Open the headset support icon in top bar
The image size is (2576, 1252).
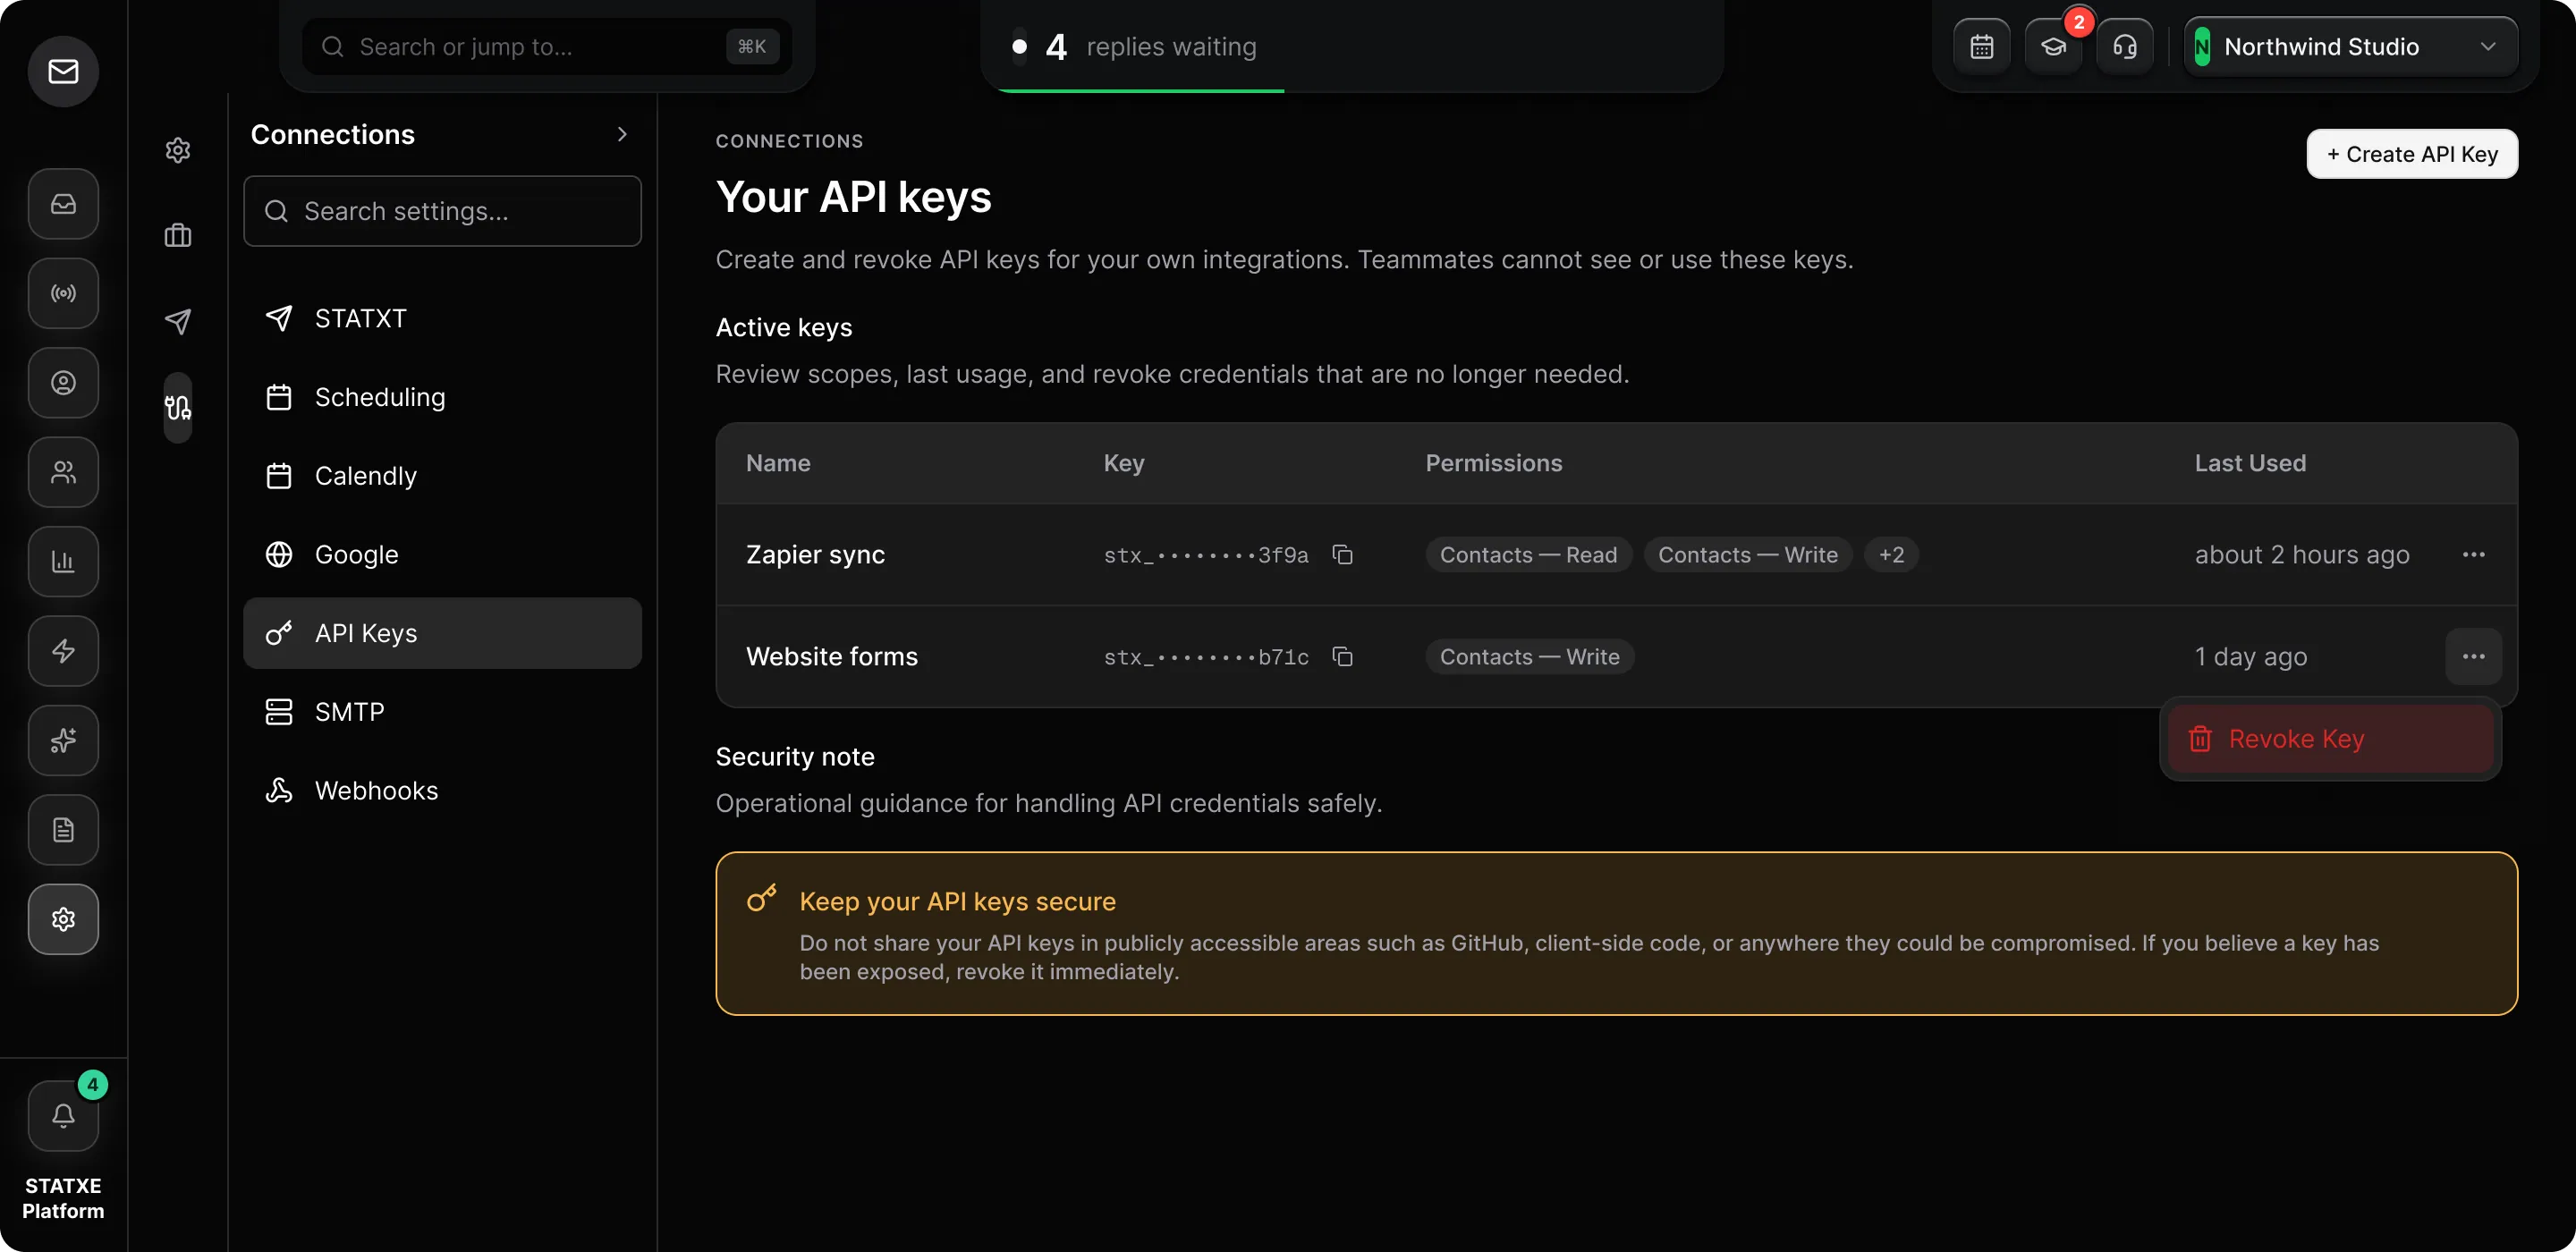[x=2124, y=47]
